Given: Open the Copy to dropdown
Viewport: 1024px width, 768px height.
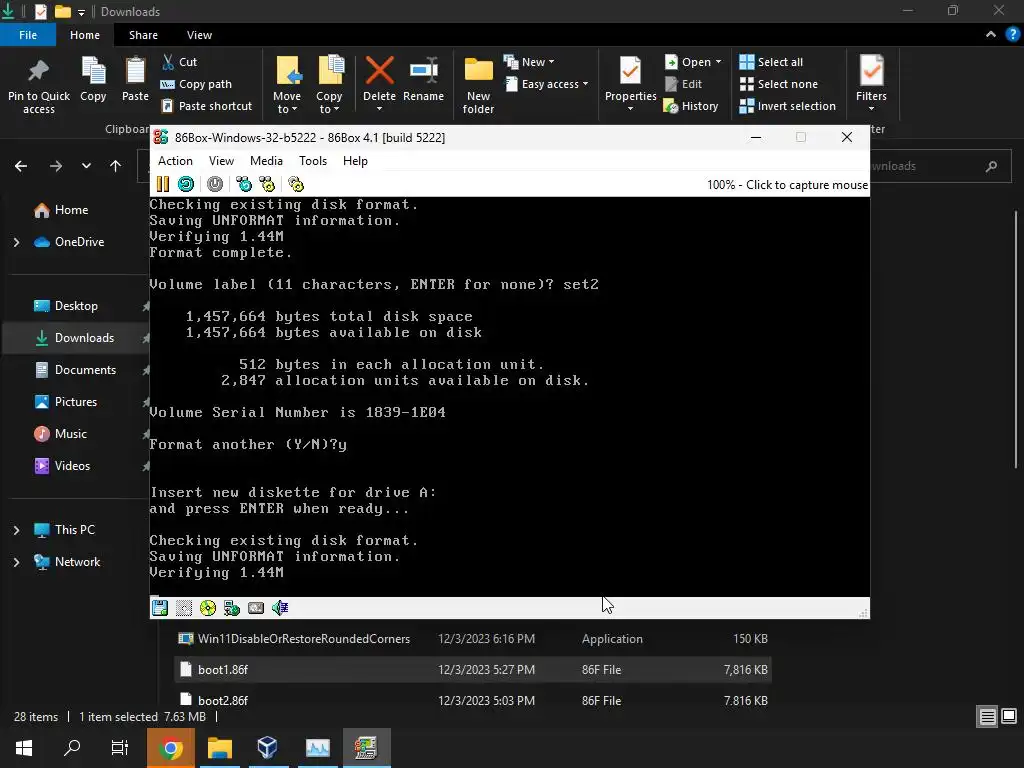Looking at the screenshot, I should [329, 86].
